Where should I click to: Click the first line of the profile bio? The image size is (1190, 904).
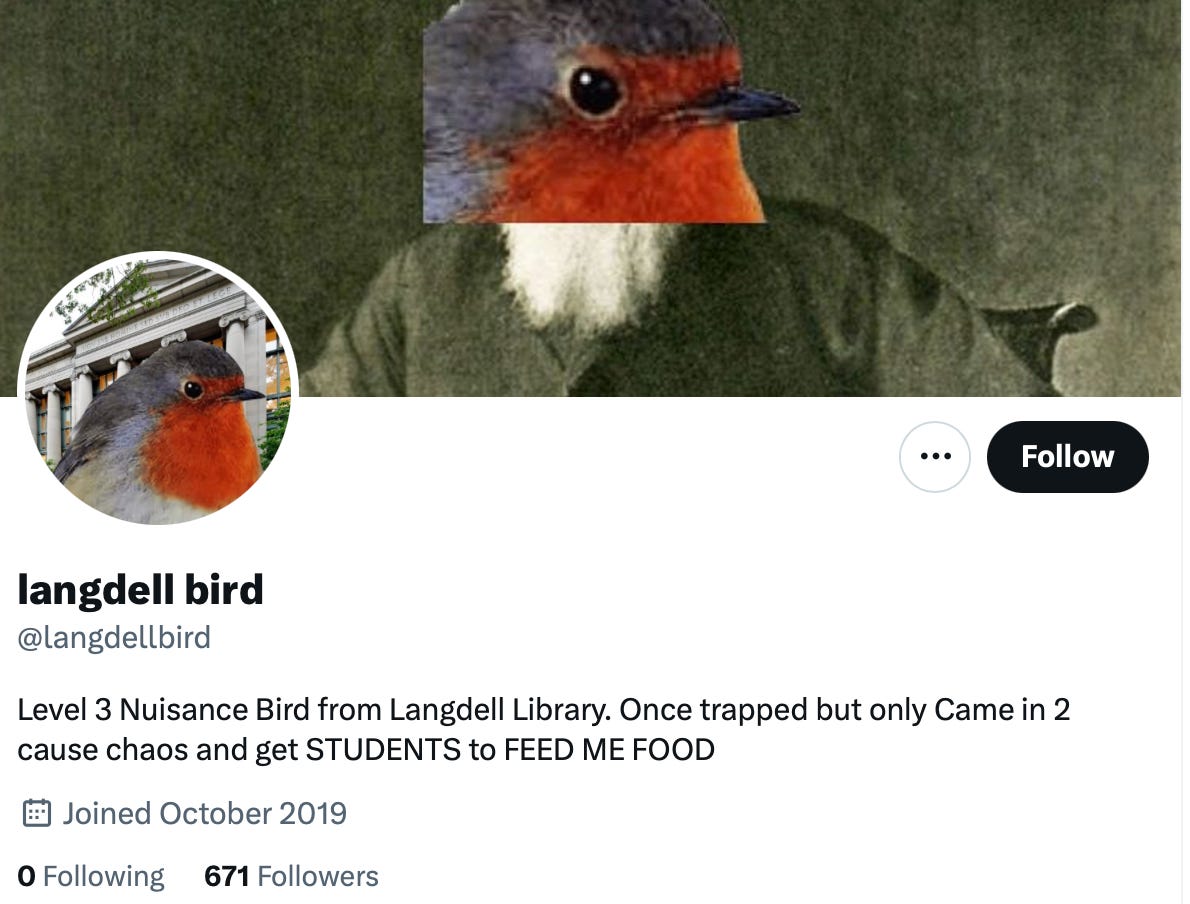543,710
